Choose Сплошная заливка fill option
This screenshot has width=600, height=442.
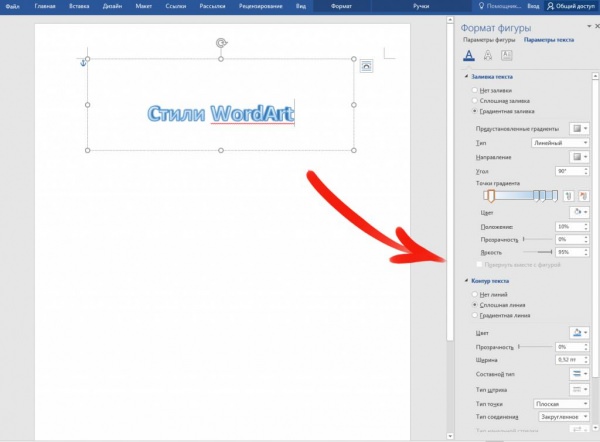pyautogui.click(x=475, y=101)
